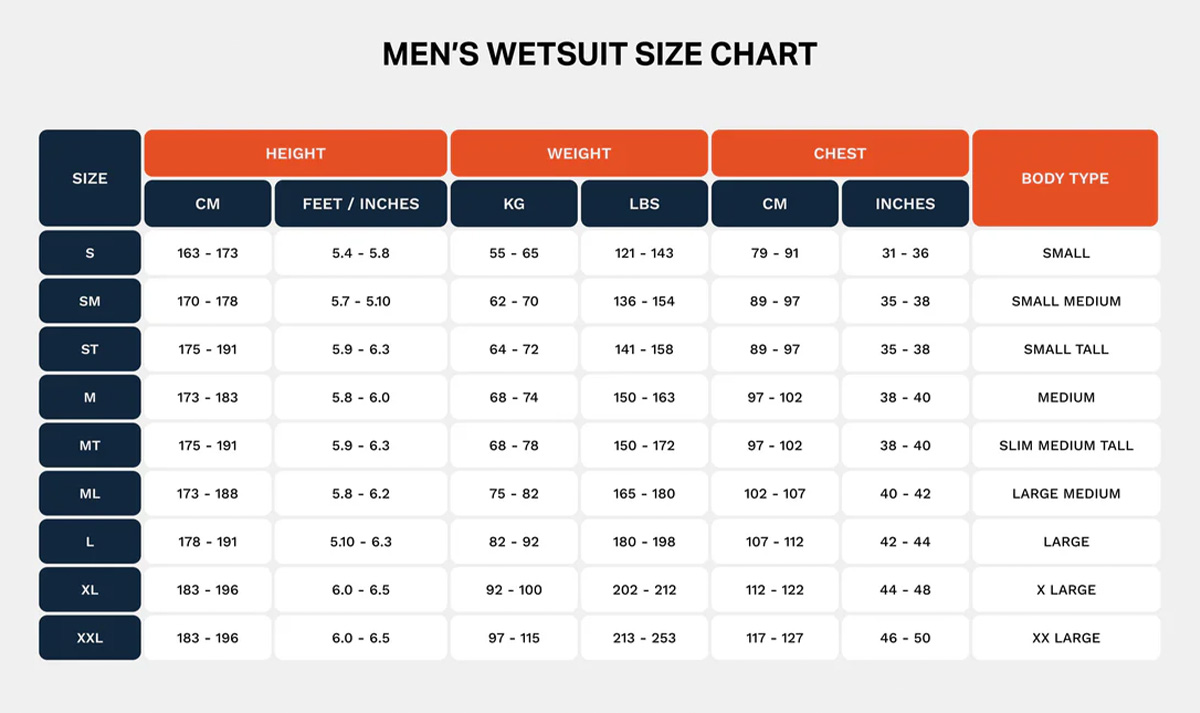Select the 213 - 253 lbs cell

644,638
